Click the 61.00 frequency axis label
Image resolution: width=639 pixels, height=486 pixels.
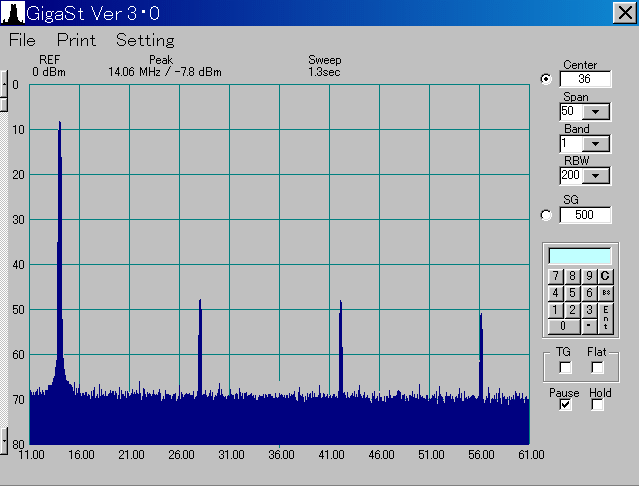point(531,455)
